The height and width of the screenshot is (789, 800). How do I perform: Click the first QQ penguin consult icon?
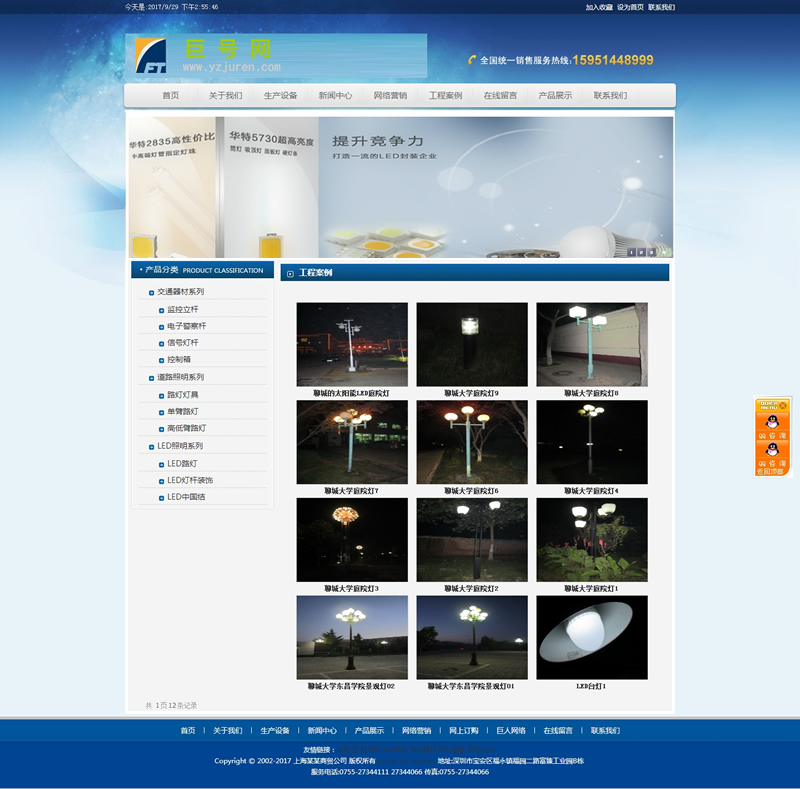pos(771,423)
